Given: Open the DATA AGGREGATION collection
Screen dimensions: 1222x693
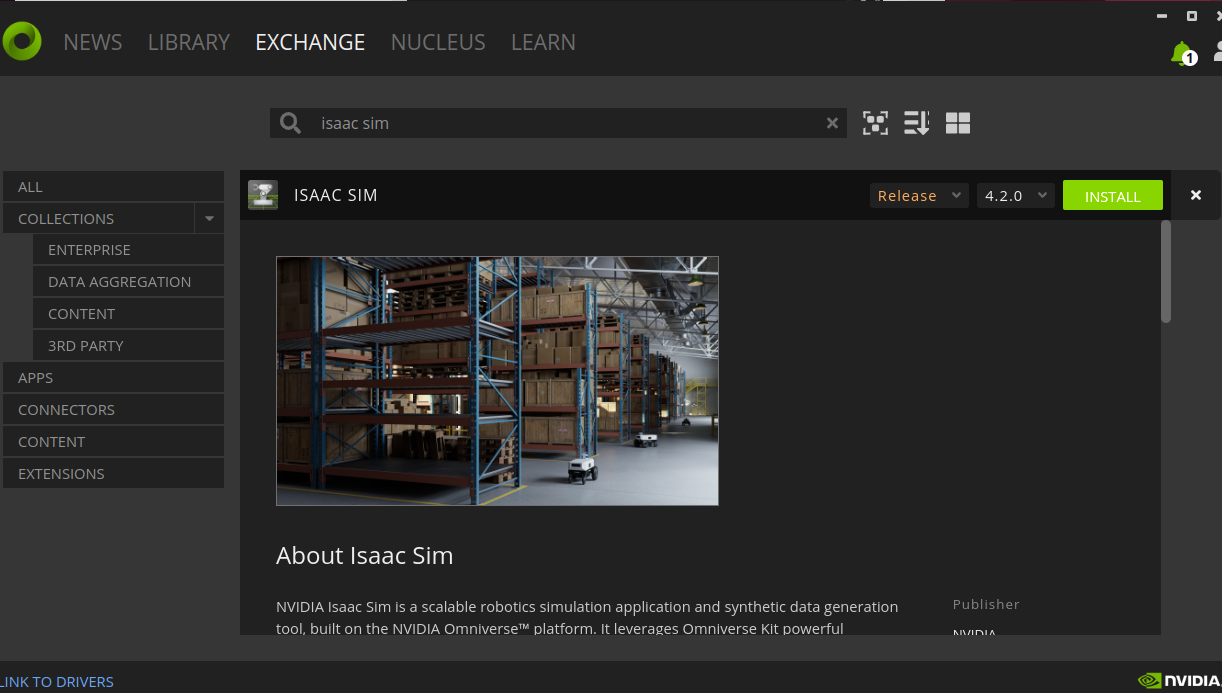Looking at the screenshot, I should 128,282.
